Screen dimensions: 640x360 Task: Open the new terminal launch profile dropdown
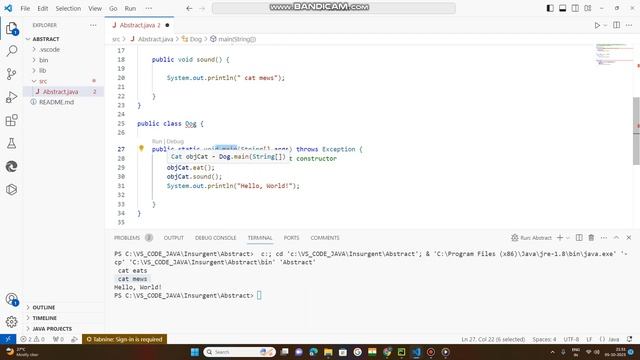coord(568,238)
